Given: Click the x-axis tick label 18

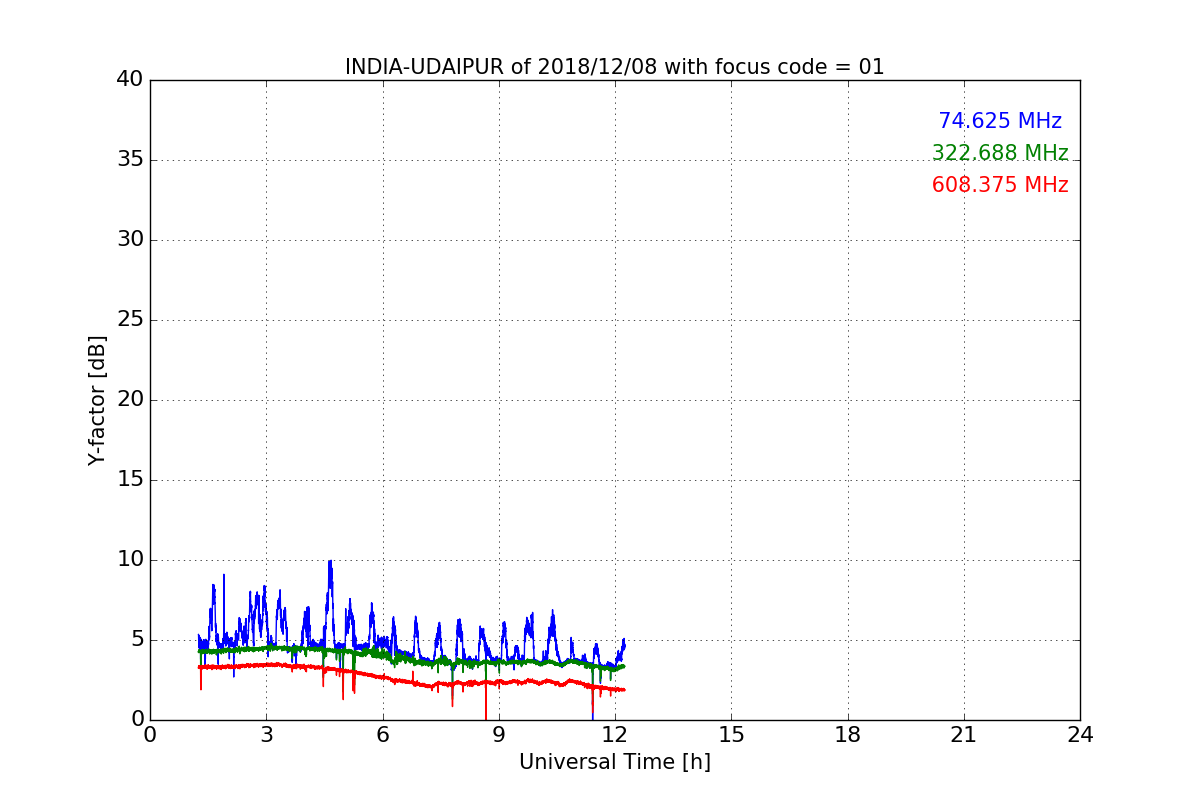Looking at the screenshot, I should 848,734.
